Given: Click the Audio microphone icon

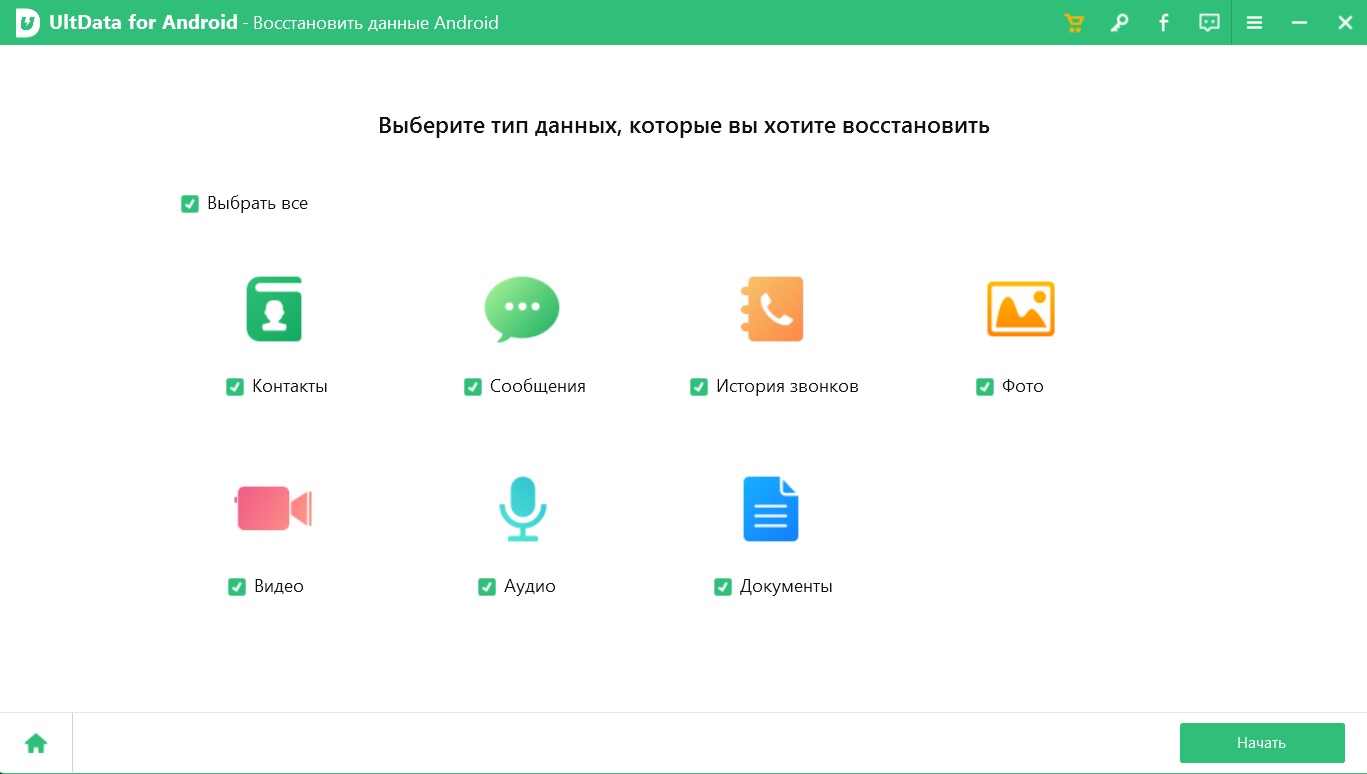Looking at the screenshot, I should click(x=522, y=508).
